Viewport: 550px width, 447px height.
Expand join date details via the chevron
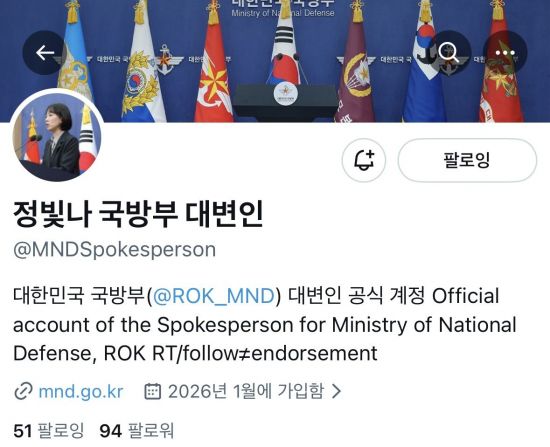tap(336, 391)
